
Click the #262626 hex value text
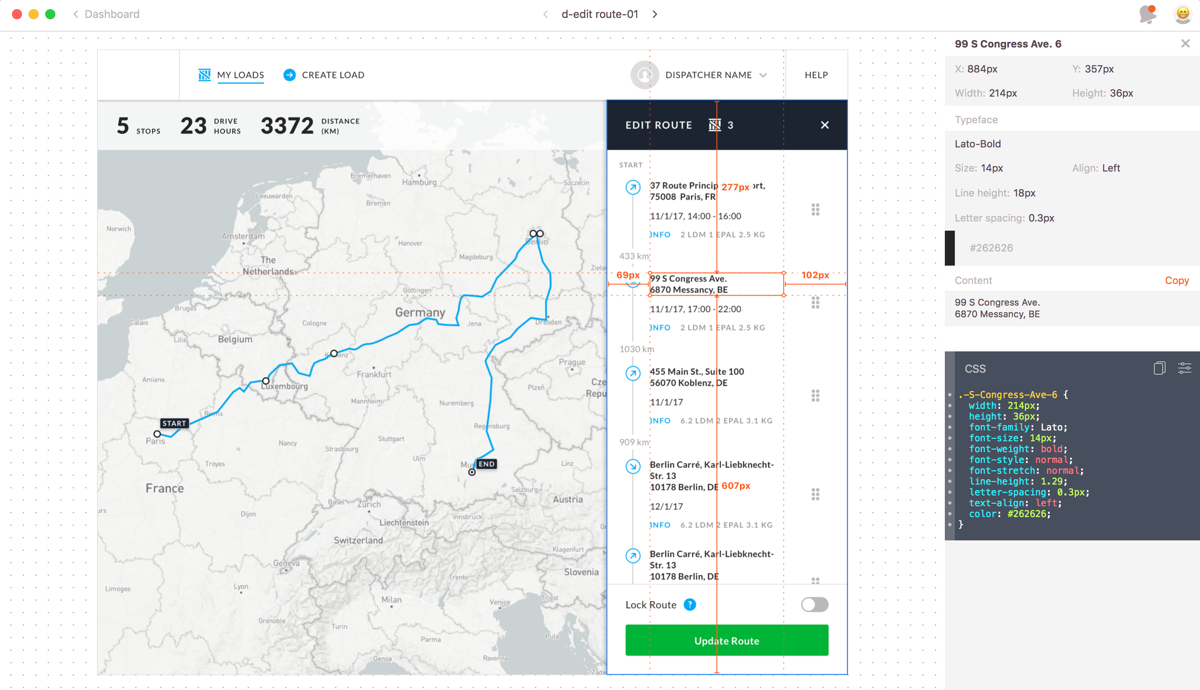click(991, 248)
